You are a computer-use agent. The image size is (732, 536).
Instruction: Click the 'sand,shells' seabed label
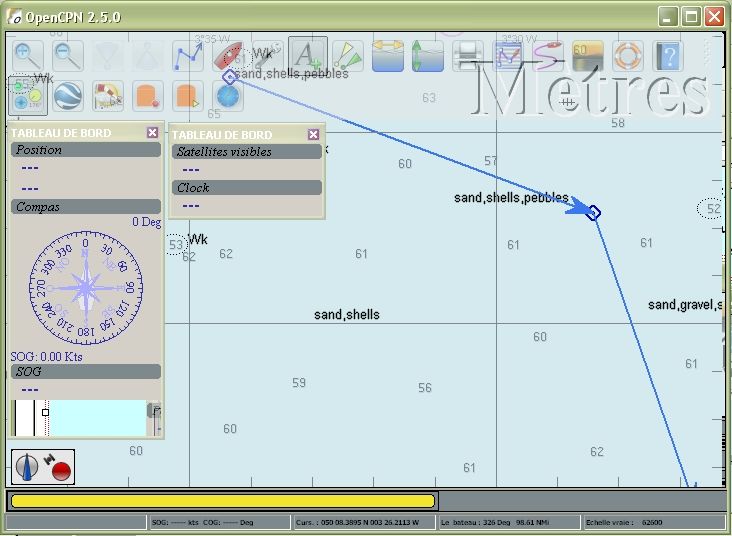point(347,315)
